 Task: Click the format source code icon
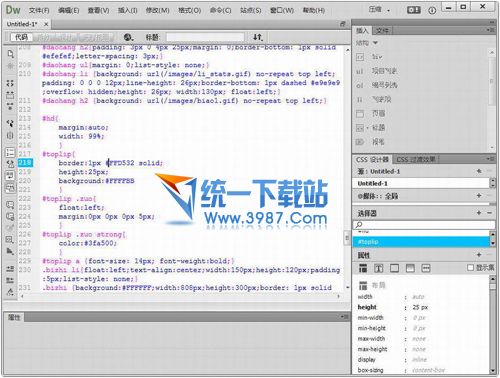[x=10, y=292]
